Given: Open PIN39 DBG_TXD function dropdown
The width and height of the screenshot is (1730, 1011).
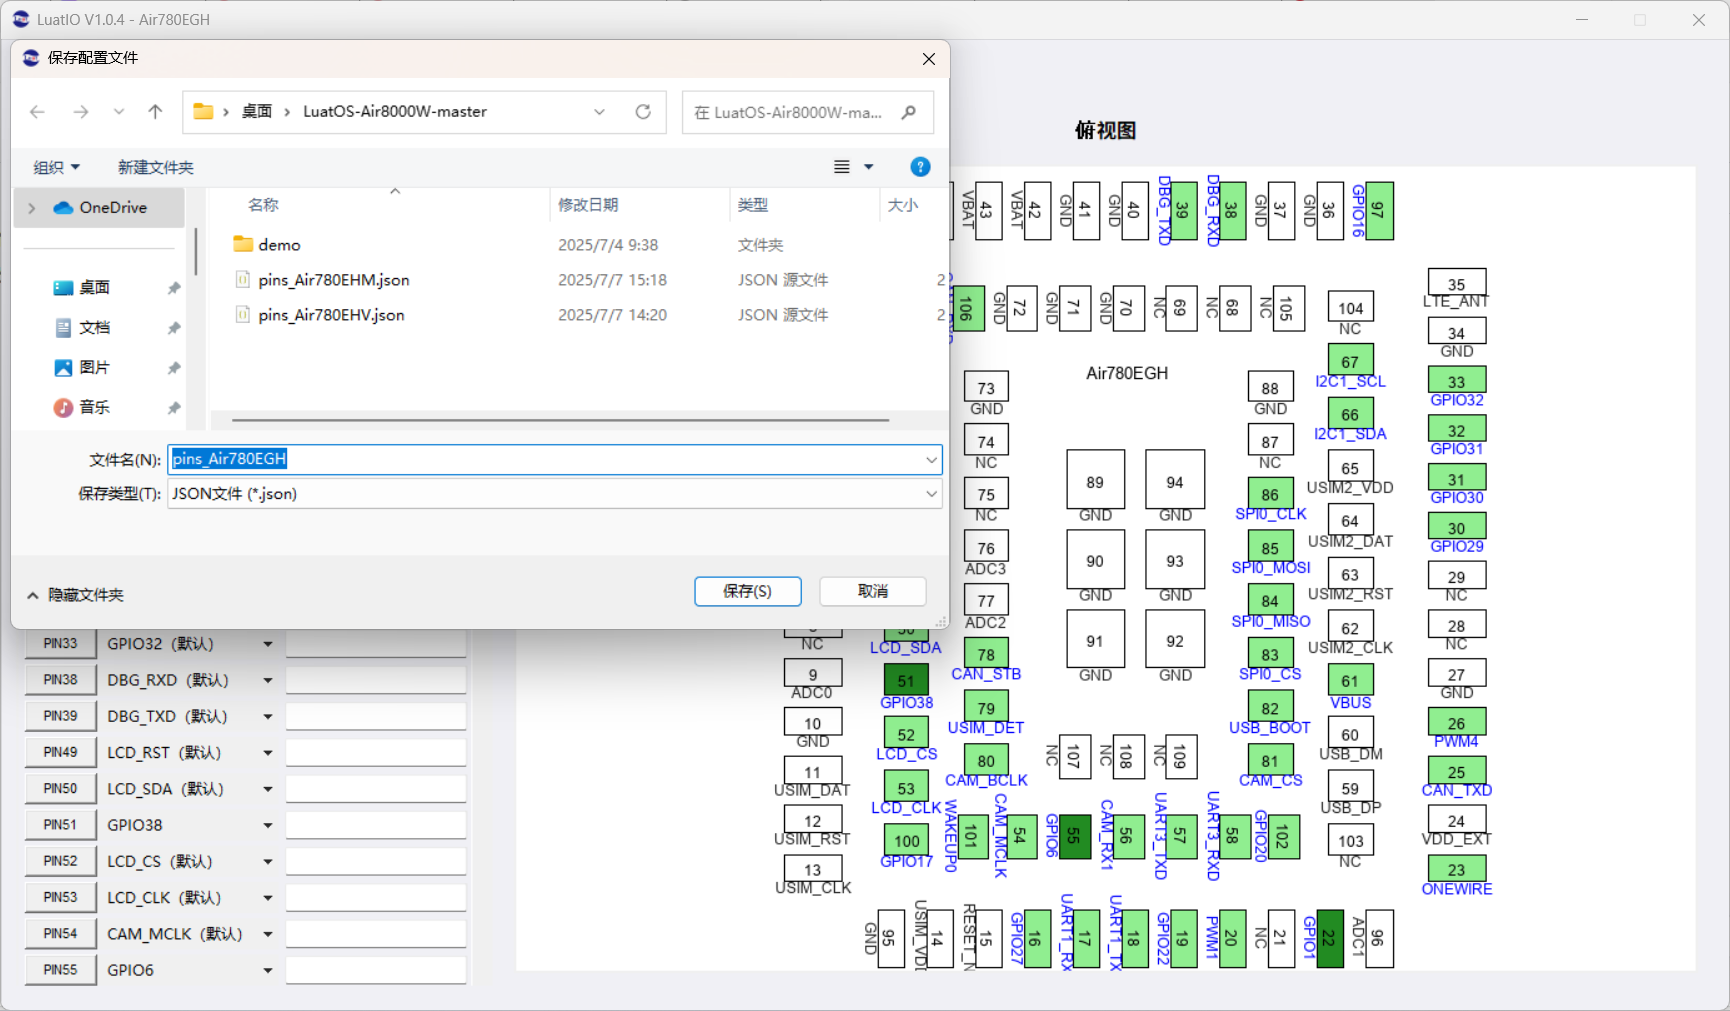Looking at the screenshot, I should tap(268, 717).
